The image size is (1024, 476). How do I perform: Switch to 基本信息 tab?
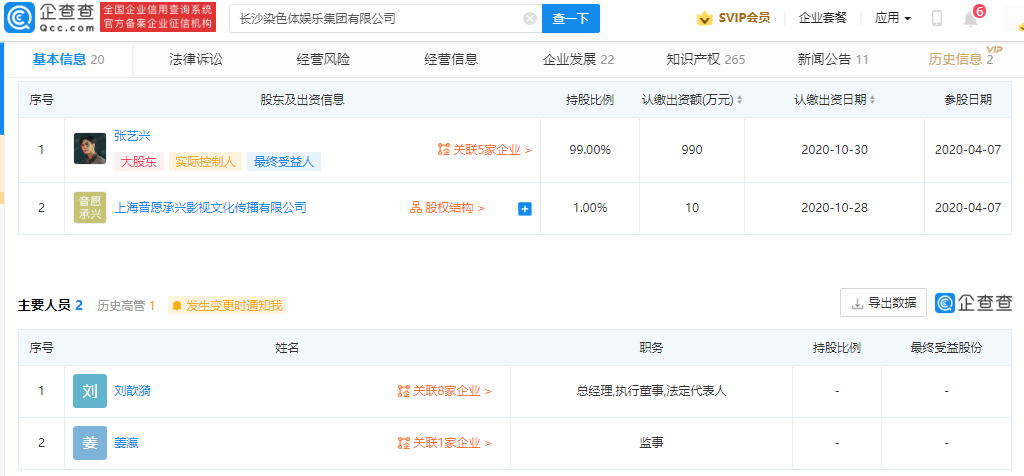coord(69,59)
